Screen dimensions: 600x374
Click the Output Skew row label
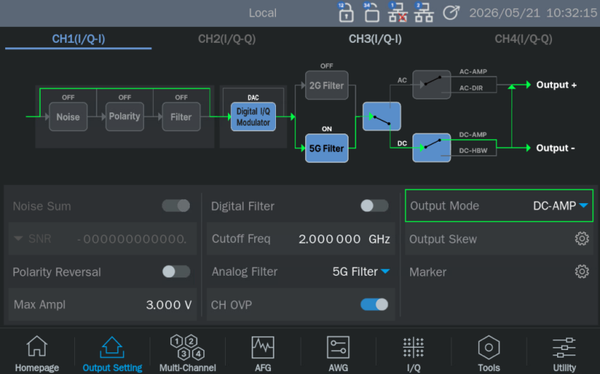tap(443, 239)
